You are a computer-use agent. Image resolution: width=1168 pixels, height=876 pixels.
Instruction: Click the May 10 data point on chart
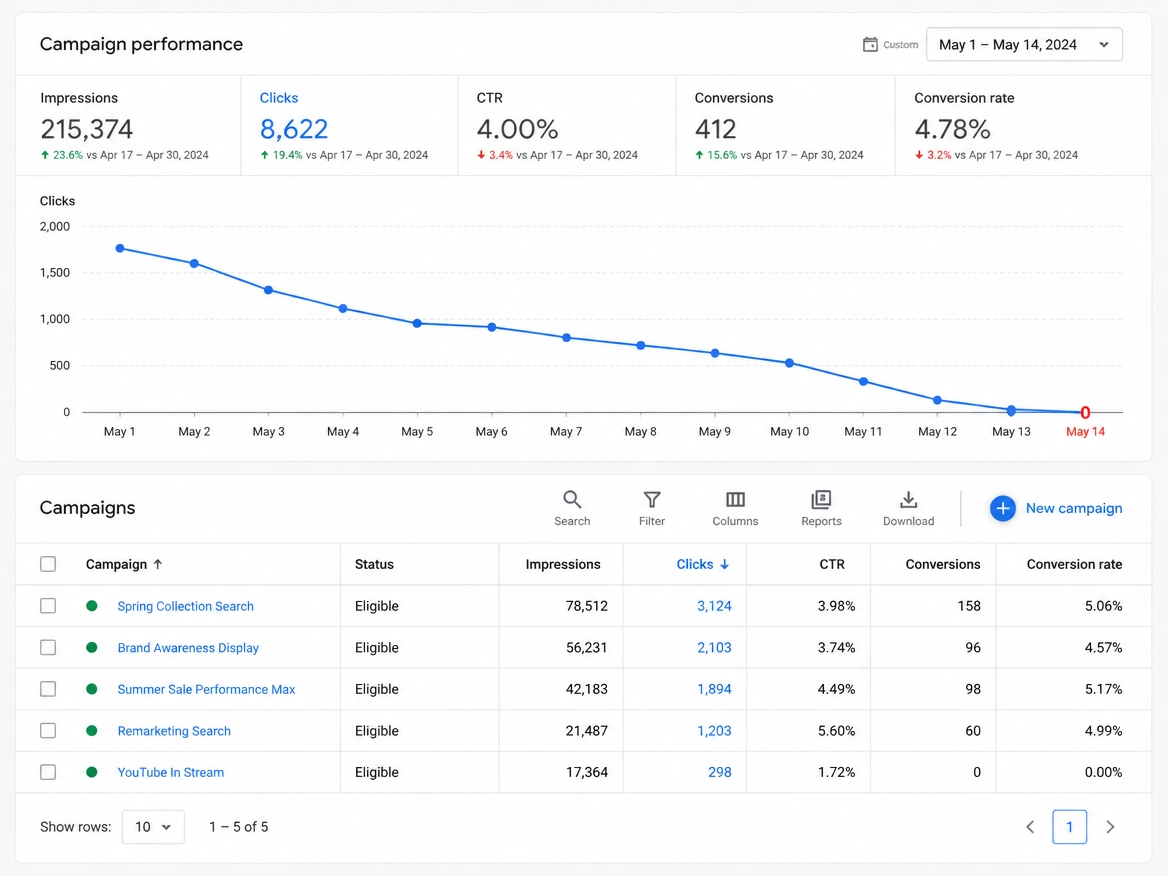(789, 363)
